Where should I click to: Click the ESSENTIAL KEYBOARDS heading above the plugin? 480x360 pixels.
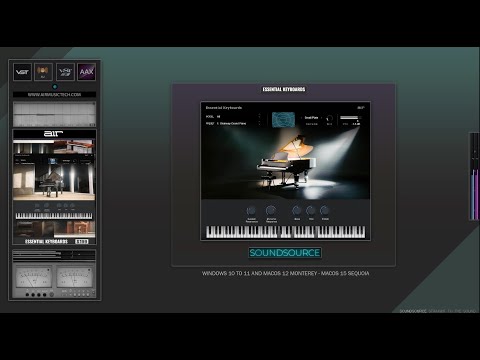(284, 89)
